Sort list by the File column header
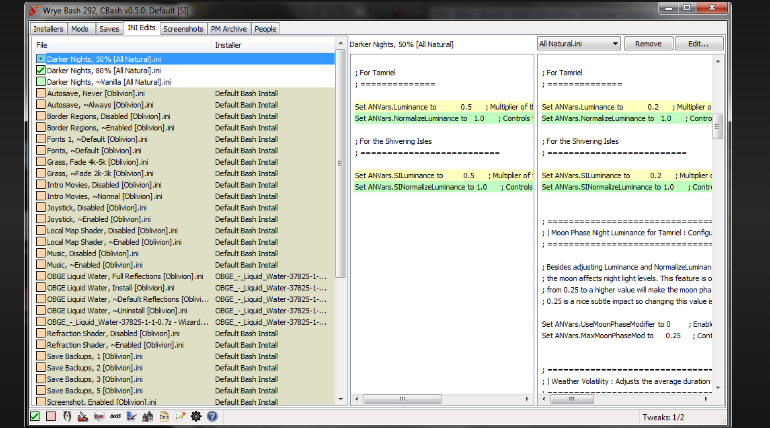This screenshot has height=428, width=770. point(42,45)
